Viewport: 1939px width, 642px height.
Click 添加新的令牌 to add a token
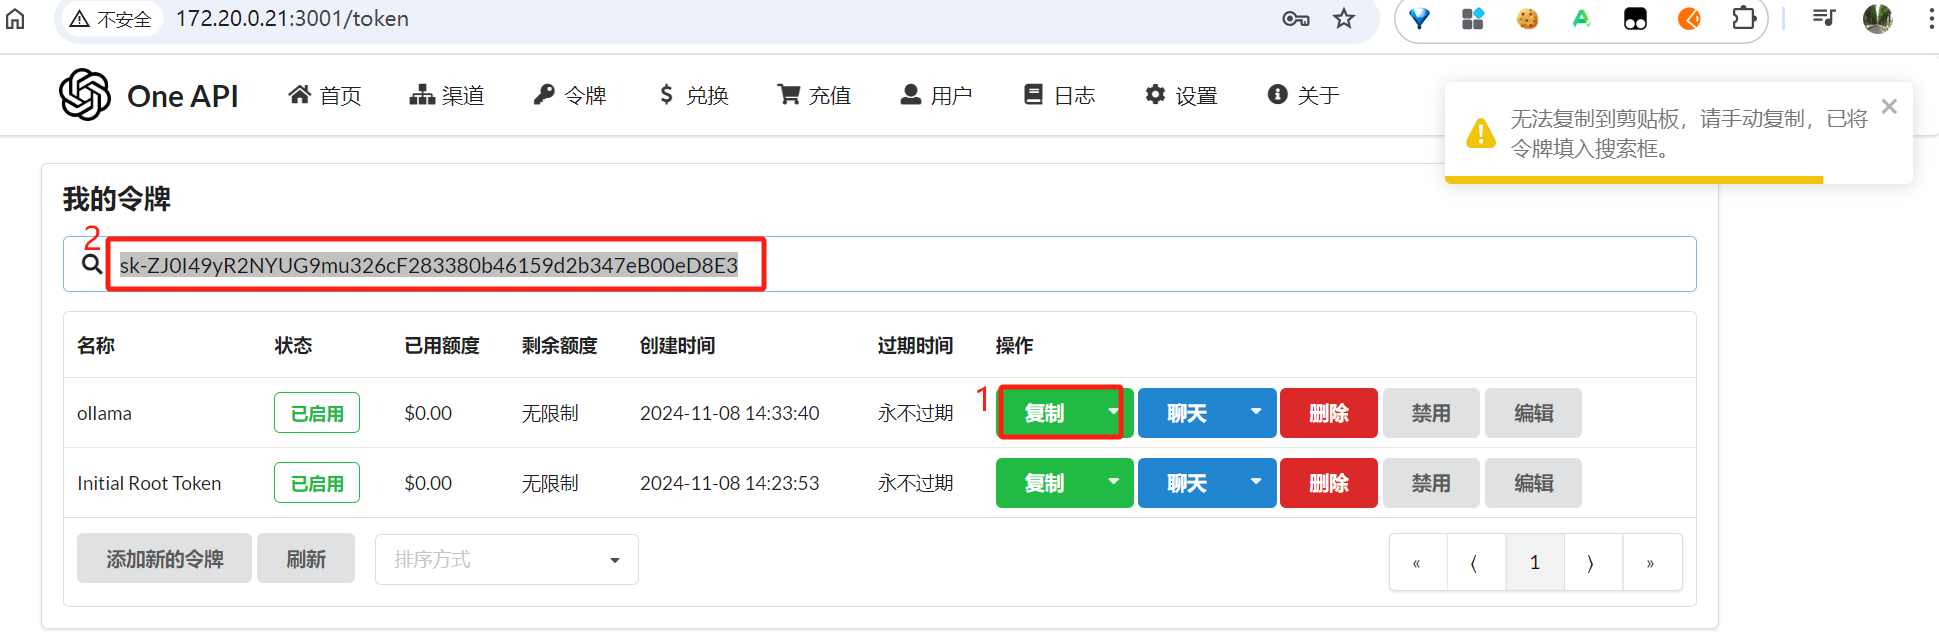(x=165, y=559)
